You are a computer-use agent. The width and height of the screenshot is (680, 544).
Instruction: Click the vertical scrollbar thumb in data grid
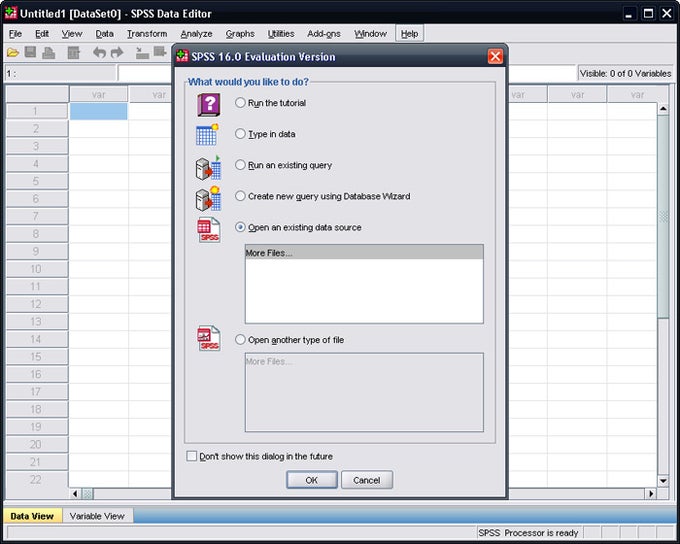[663, 216]
